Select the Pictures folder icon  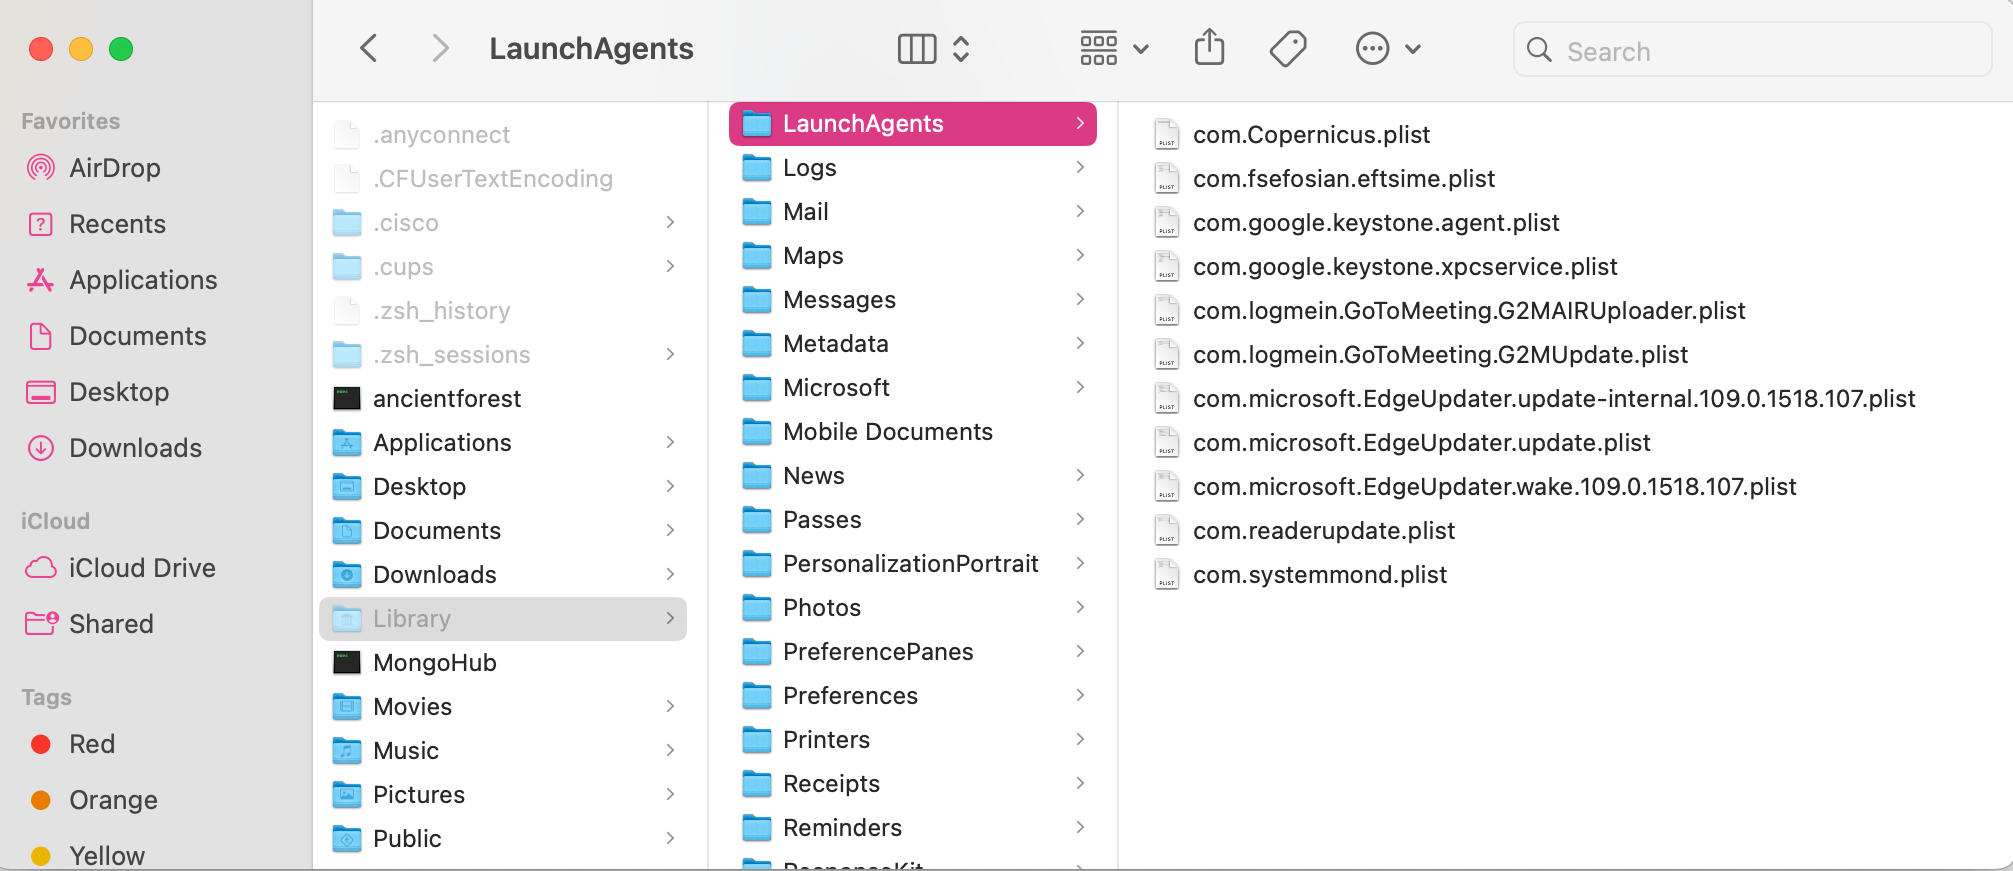click(x=347, y=795)
